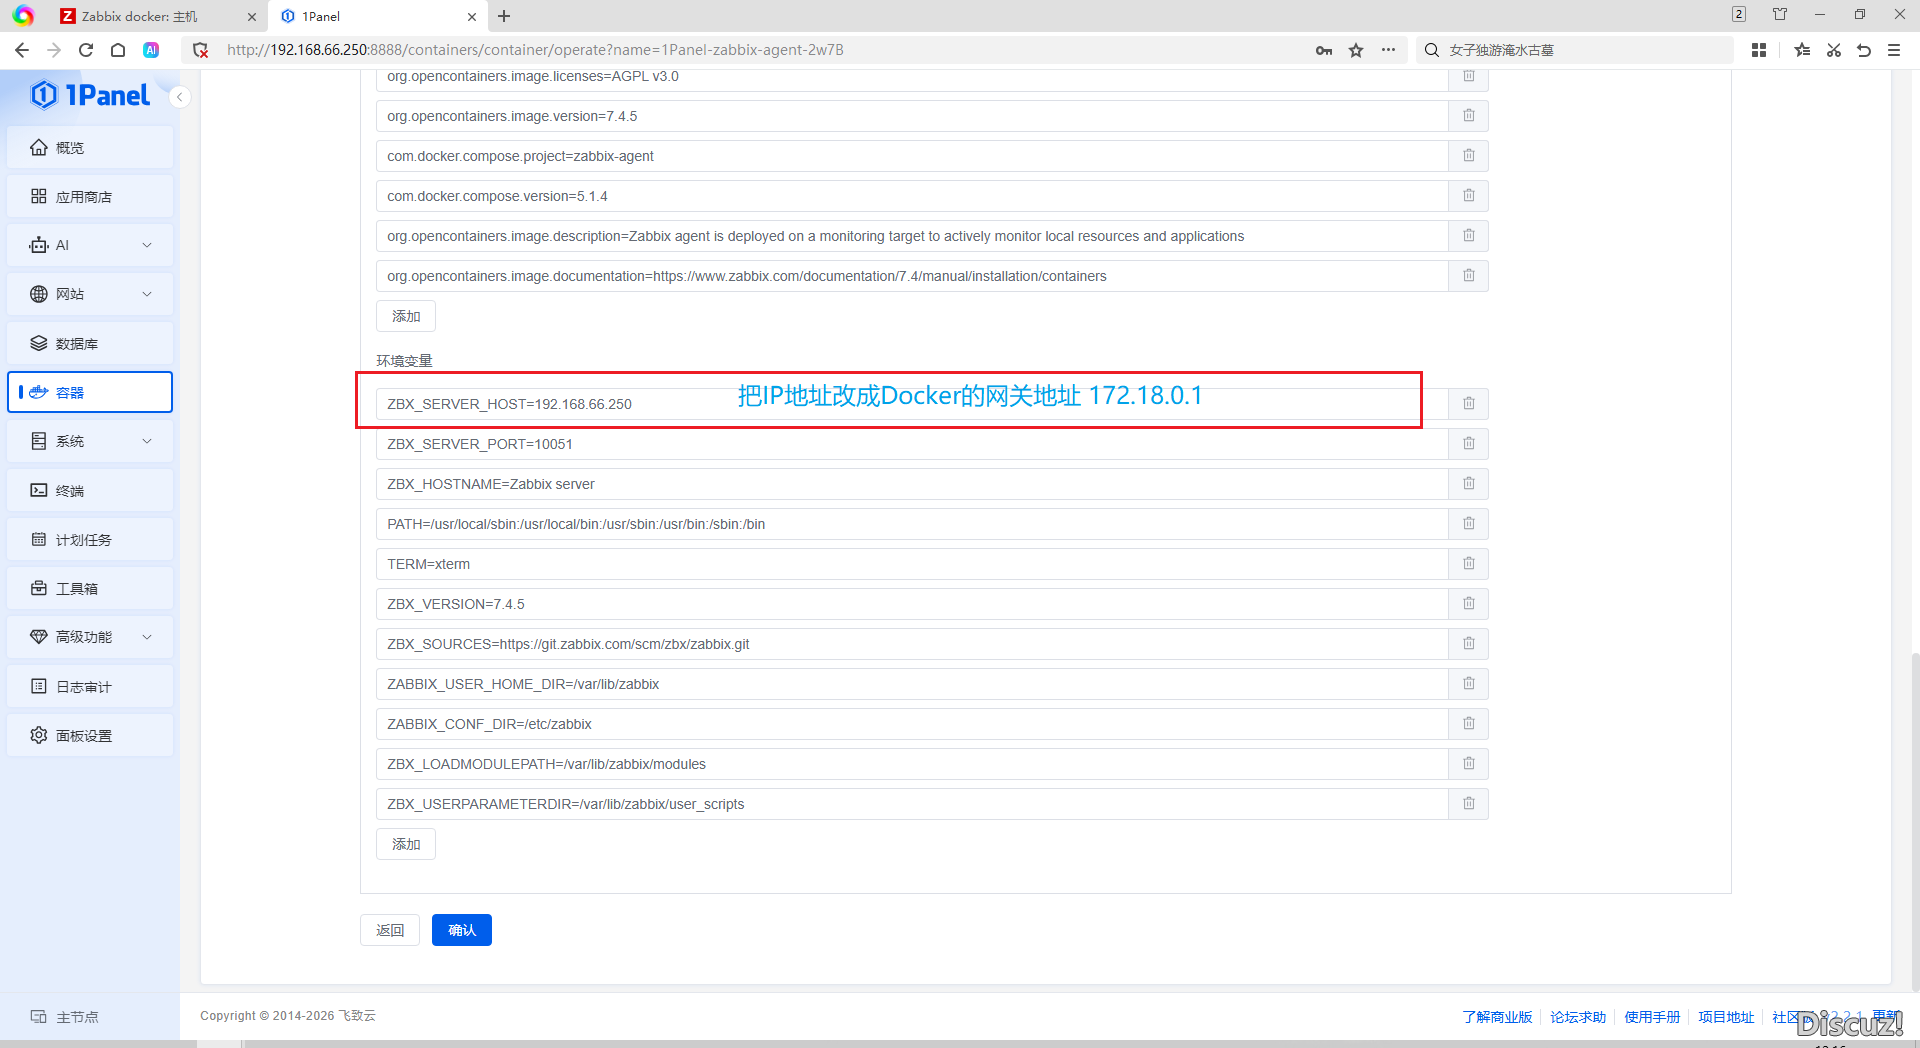The height and width of the screenshot is (1048, 1920).
Task: Expand the 系统 sidebar menu
Action: [90, 441]
